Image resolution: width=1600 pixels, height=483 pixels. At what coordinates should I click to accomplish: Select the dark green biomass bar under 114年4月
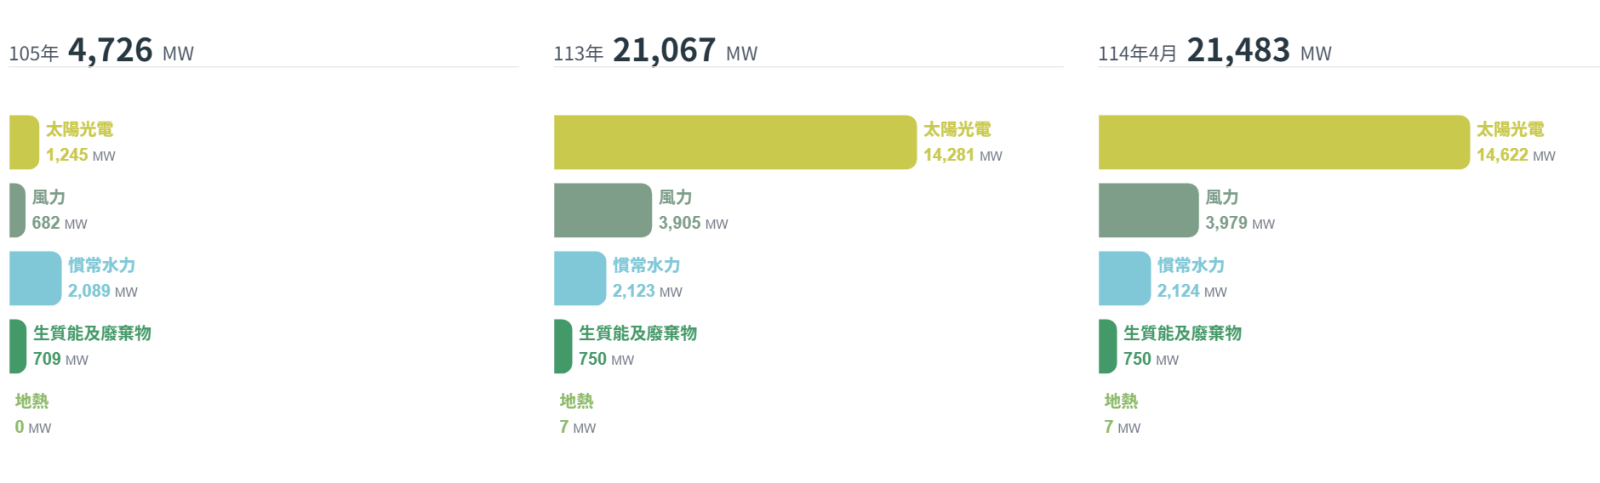pos(1107,346)
